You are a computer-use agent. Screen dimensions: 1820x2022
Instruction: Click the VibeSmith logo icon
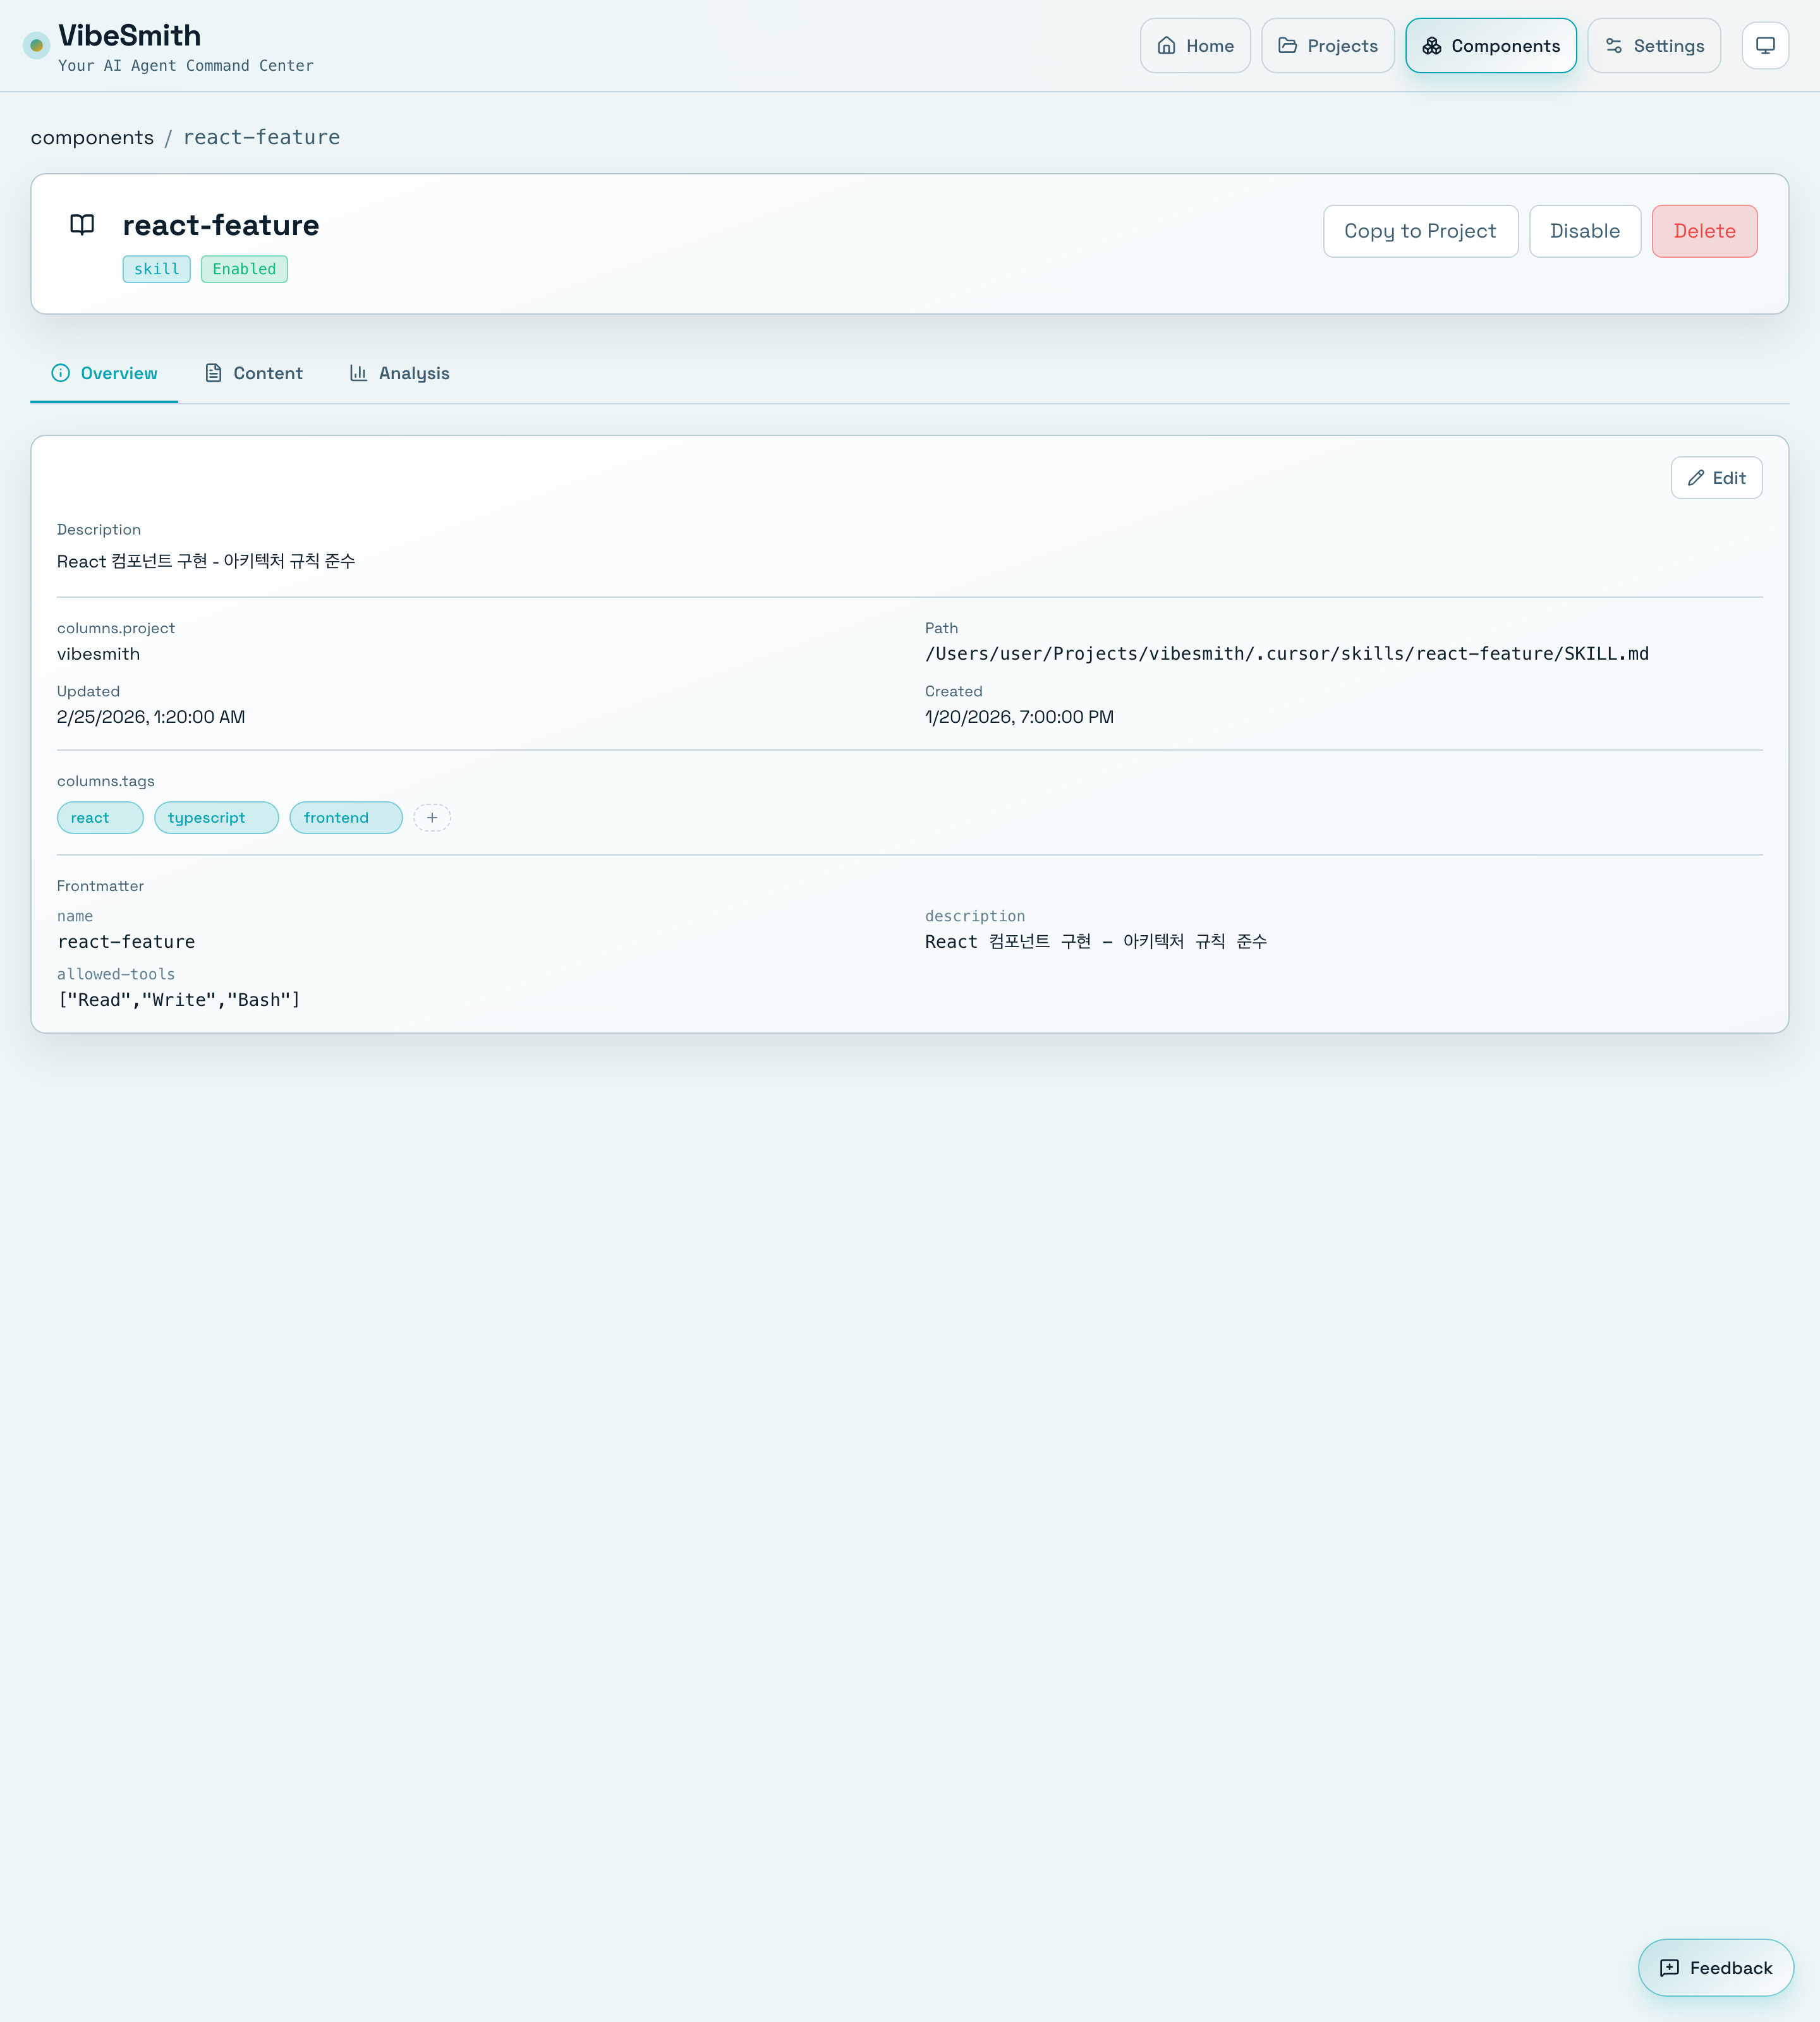[37, 45]
